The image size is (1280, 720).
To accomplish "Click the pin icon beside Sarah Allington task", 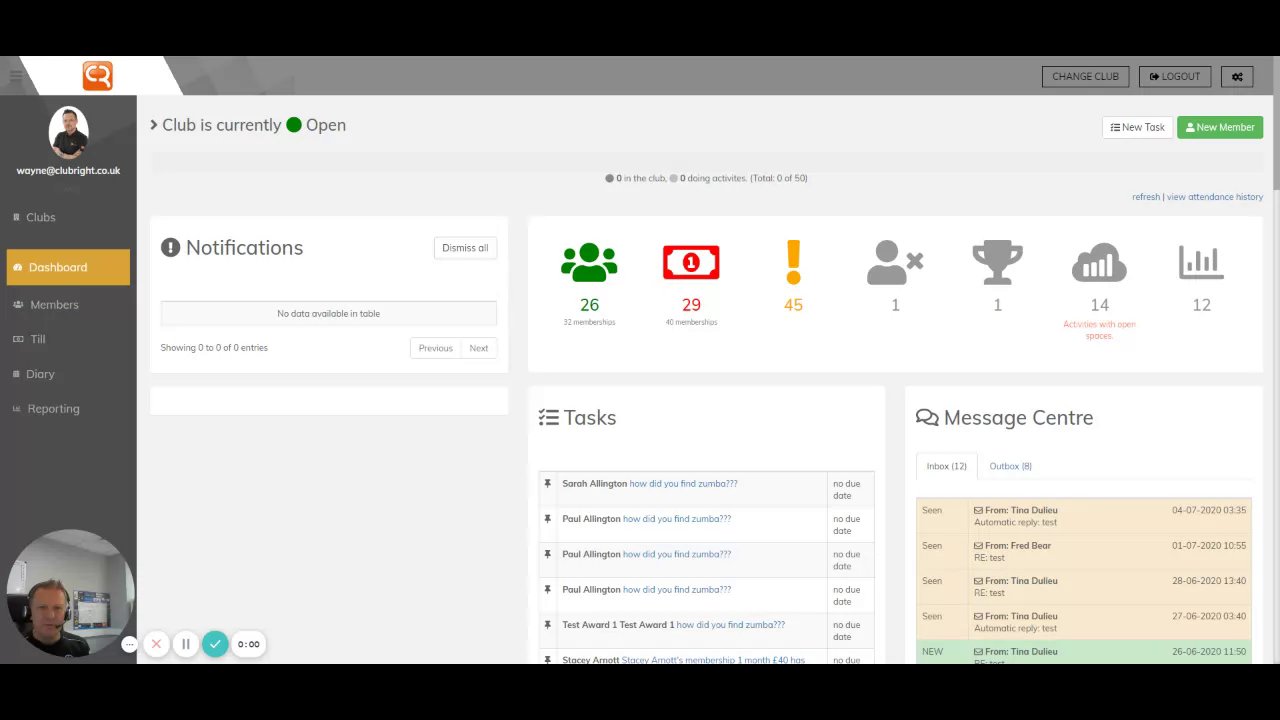I will pos(547,484).
